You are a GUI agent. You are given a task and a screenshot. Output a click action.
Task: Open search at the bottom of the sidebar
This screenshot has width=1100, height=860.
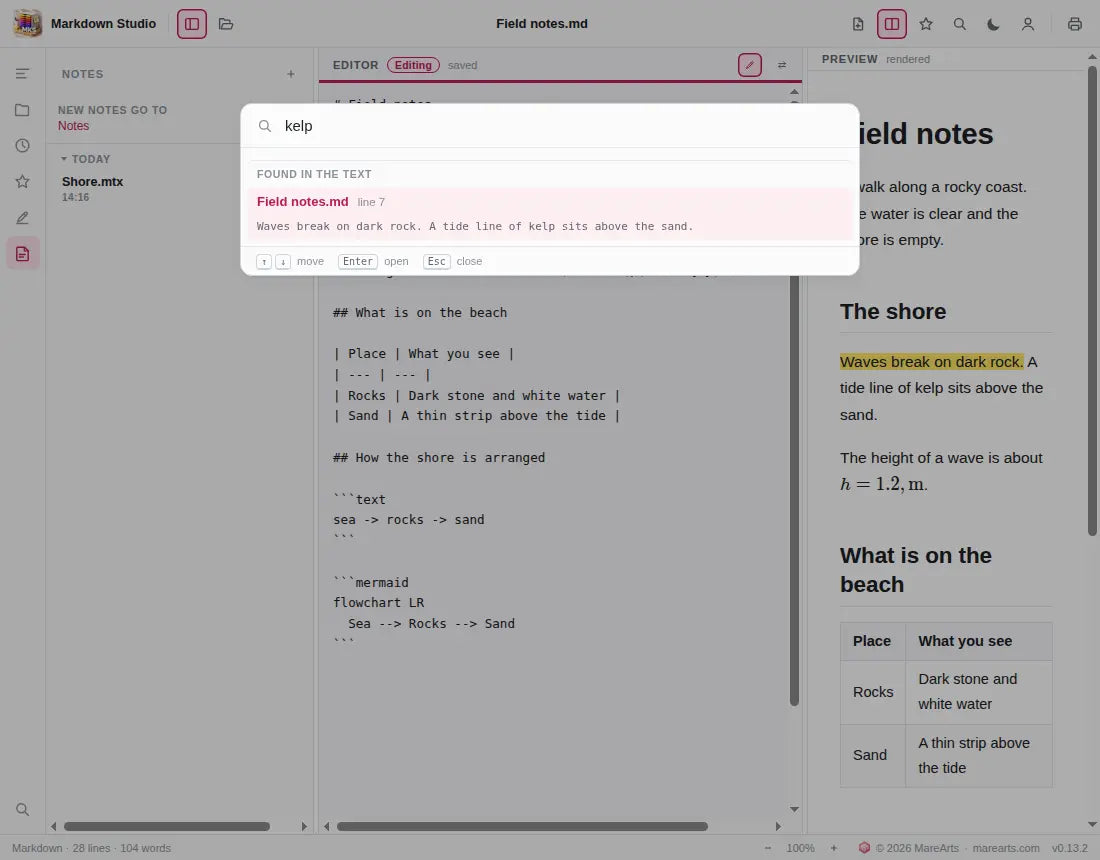click(22, 809)
